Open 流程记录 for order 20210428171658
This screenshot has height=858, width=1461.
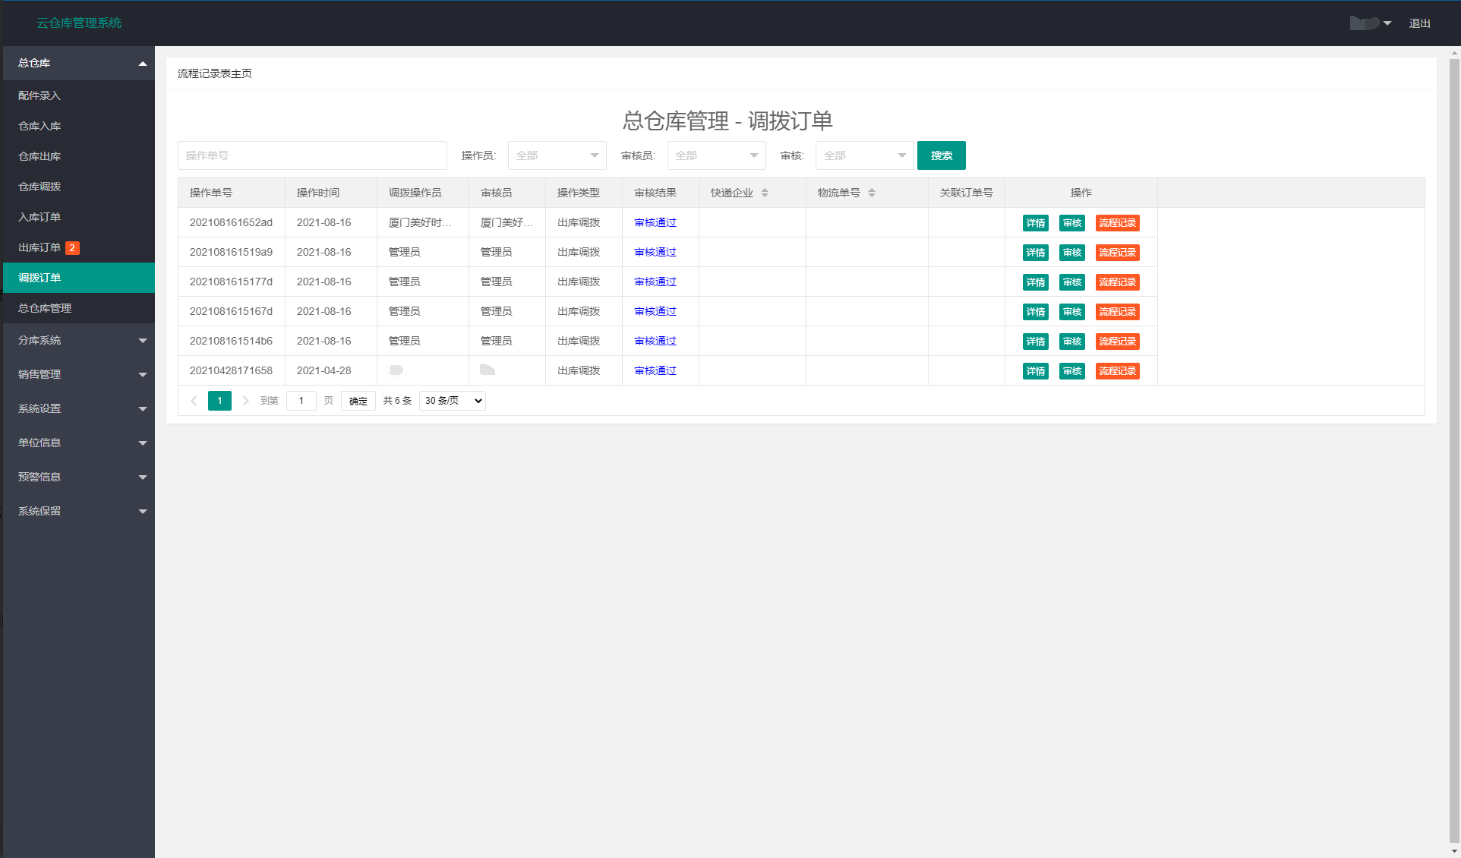pos(1117,371)
